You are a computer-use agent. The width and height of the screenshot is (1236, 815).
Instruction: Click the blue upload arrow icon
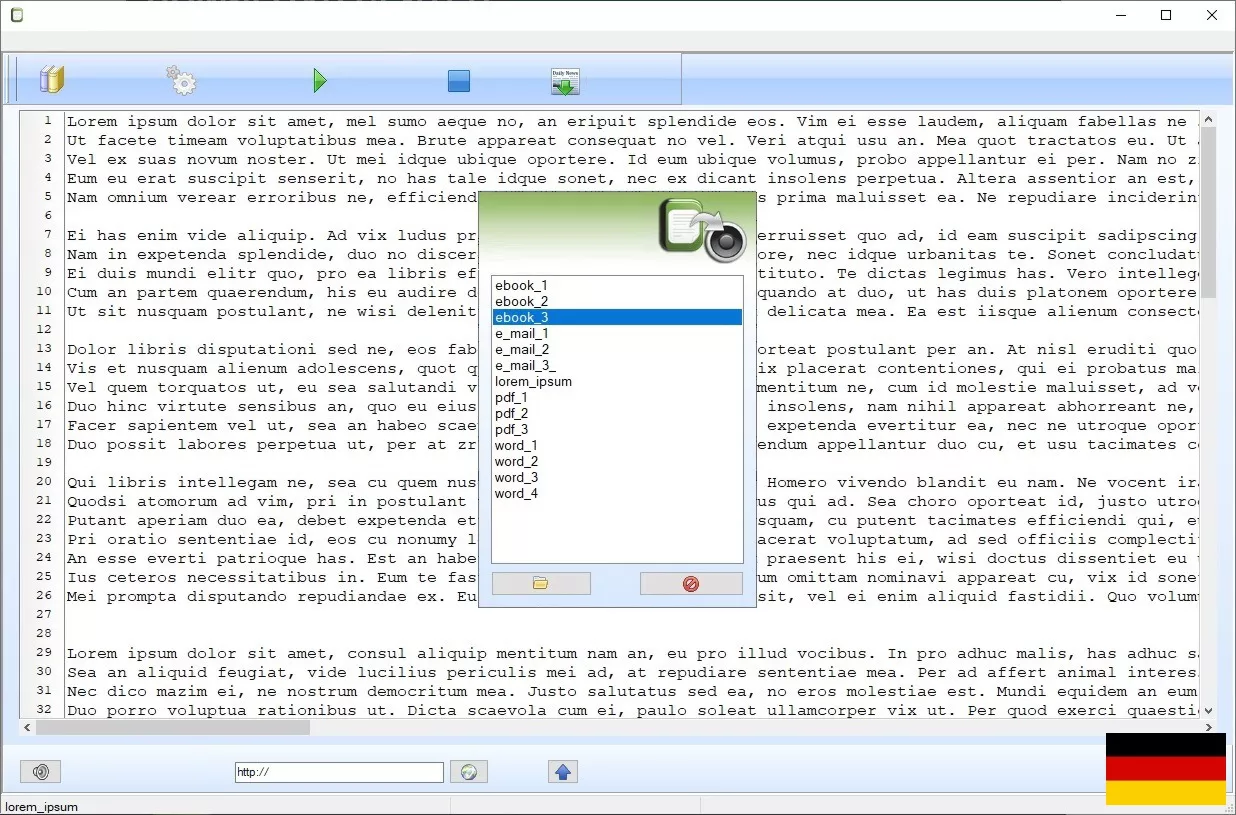(x=562, y=771)
